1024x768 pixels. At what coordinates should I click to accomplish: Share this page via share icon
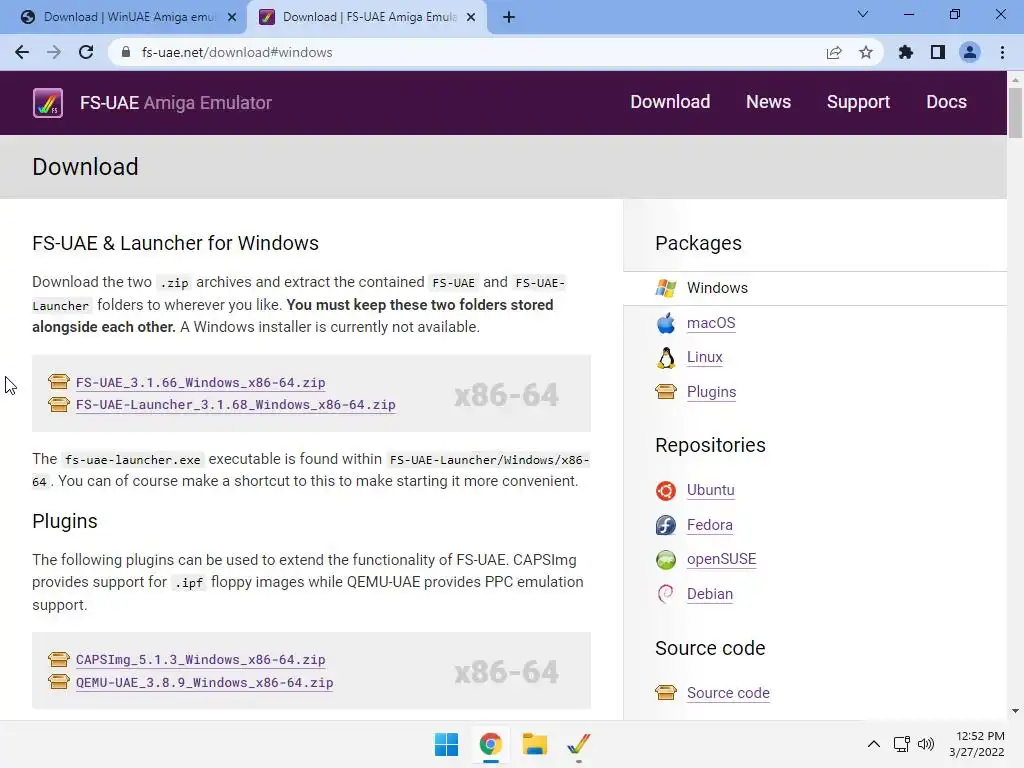[834, 52]
